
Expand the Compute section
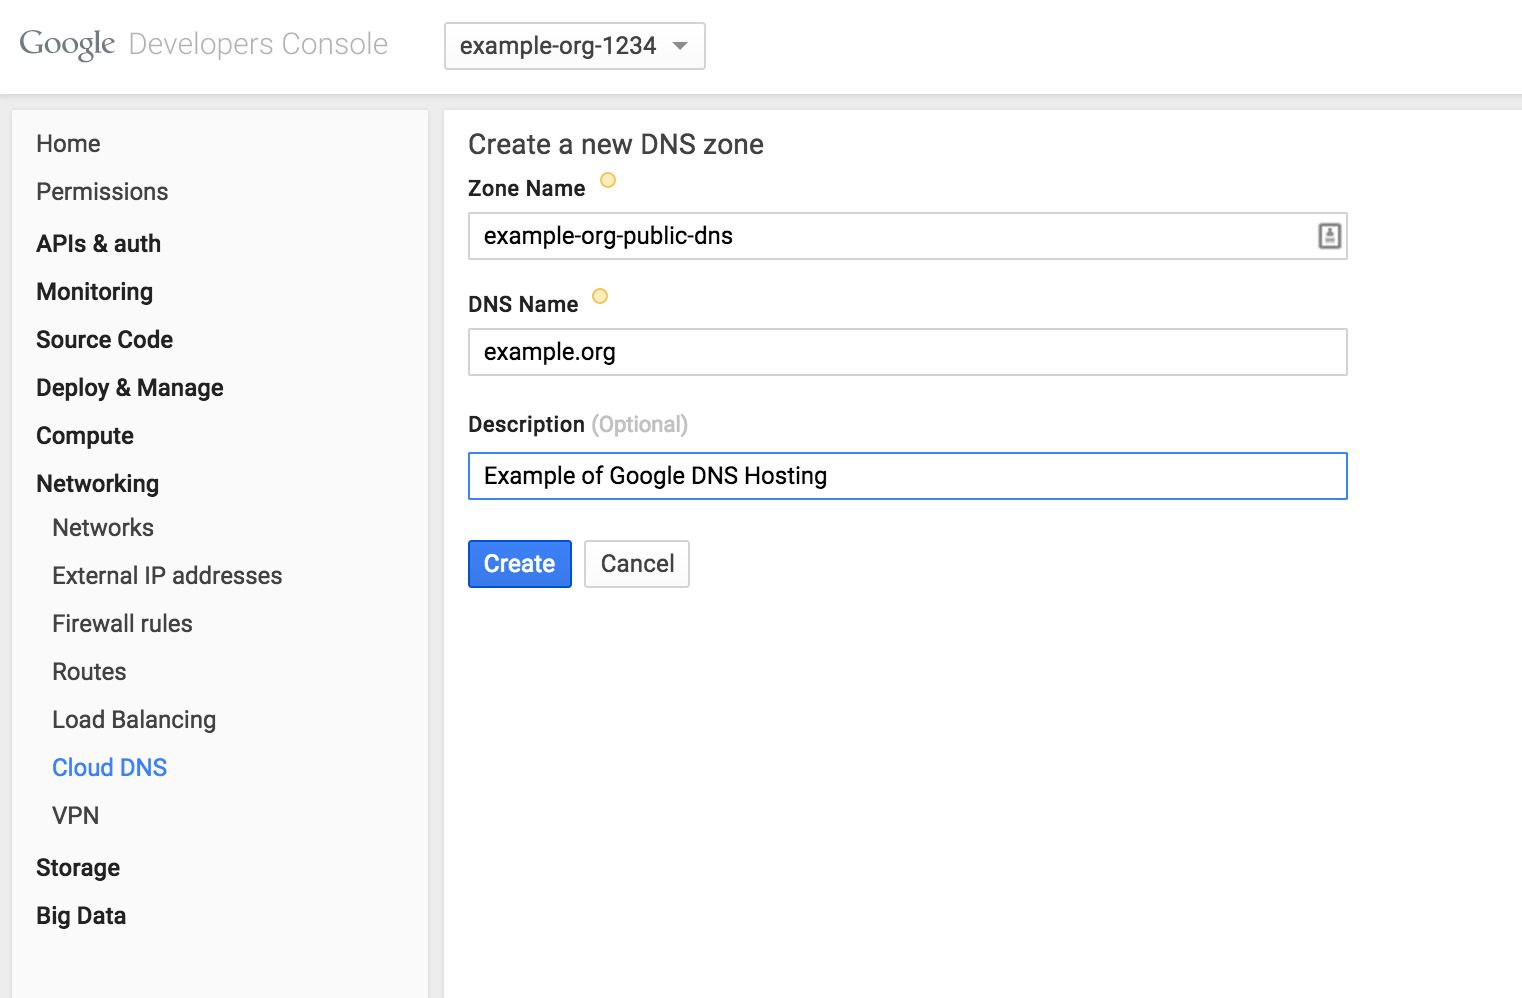[84, 435]
